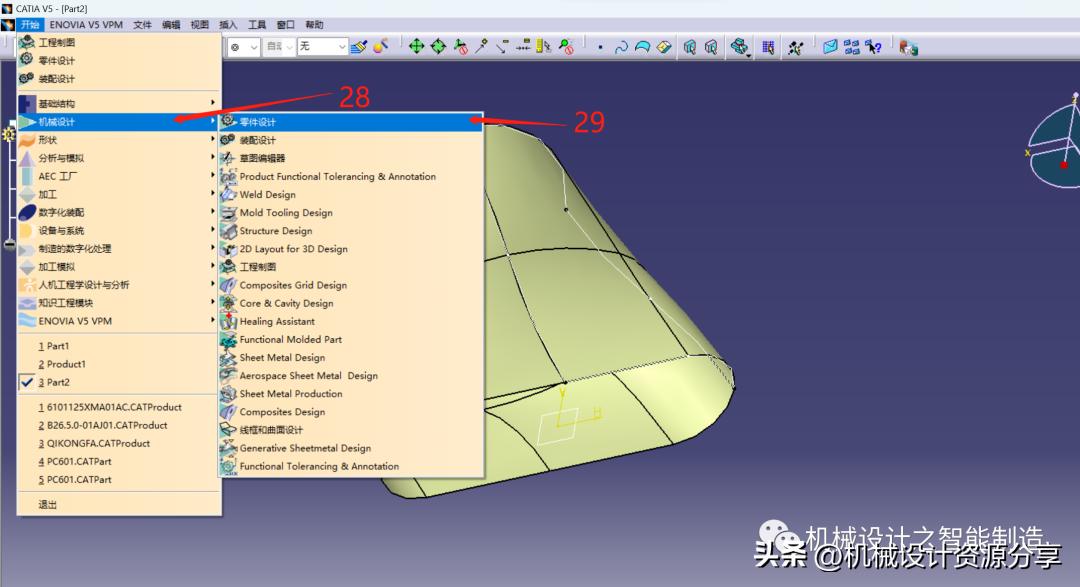1080x587 pixels.
Task: Choose 零件设计 in the 机械设计 submenu
Action: pyautogui.click(x=257, y=122)
